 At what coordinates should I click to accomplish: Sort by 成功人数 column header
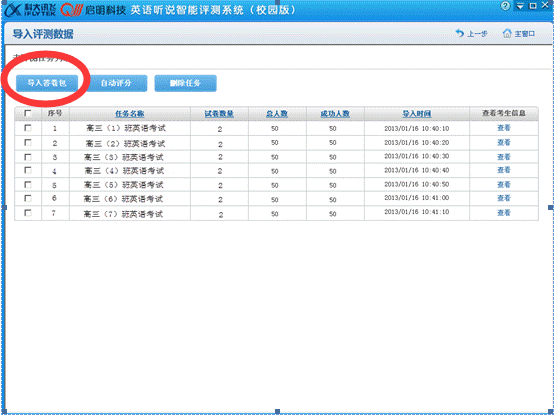coord(335,114)
